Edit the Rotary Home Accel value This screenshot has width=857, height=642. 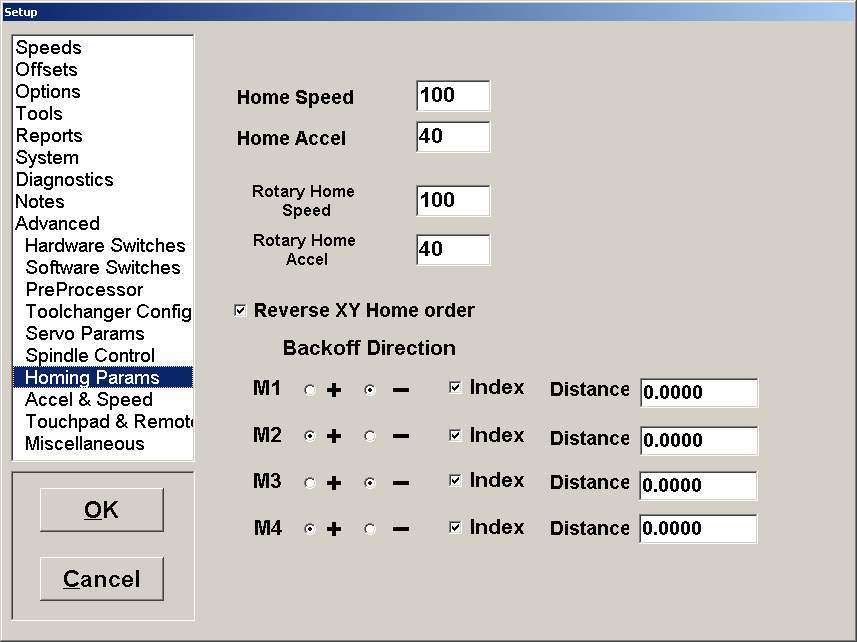452,249
